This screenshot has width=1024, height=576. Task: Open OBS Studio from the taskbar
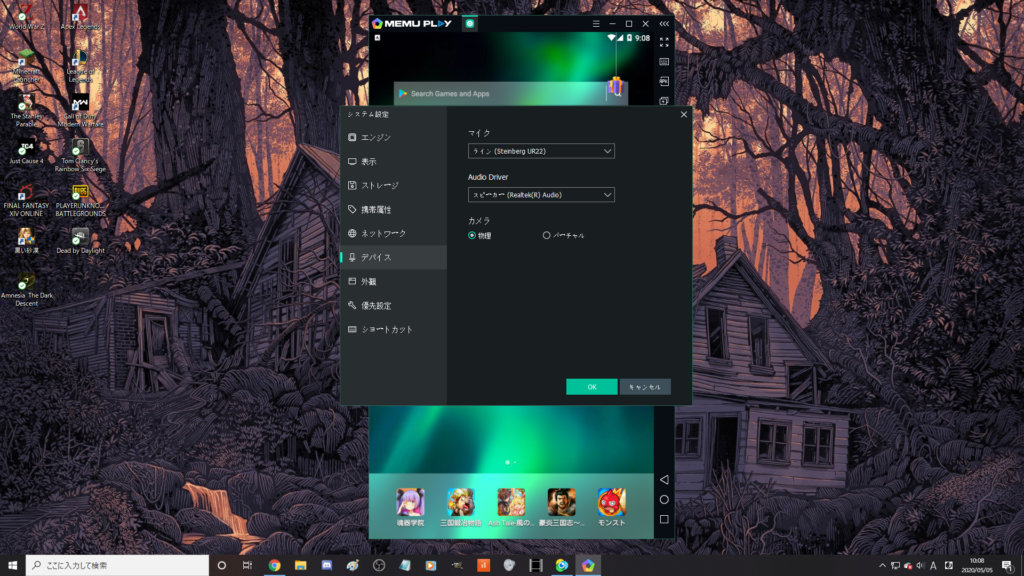click(x=379, y=566)
